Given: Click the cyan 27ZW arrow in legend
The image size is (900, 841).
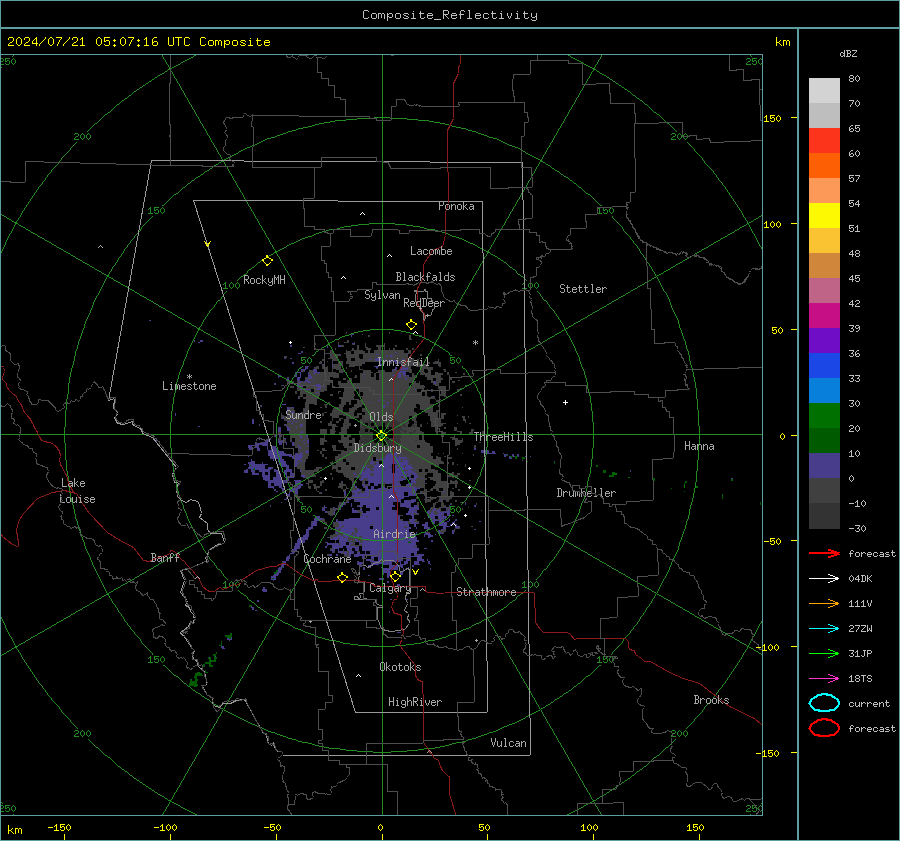Looking at the screenshot, I should tap(824, 629).
